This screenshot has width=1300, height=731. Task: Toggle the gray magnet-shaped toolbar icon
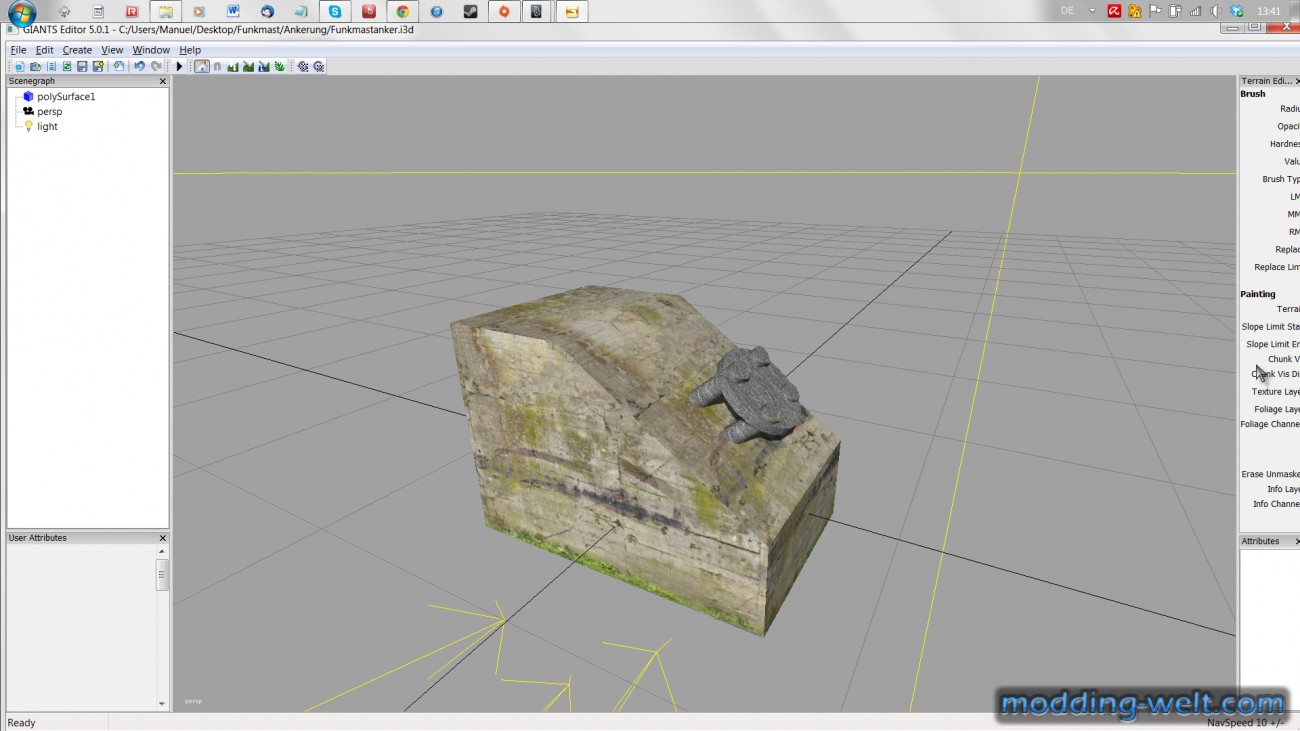tap(217, 67)
